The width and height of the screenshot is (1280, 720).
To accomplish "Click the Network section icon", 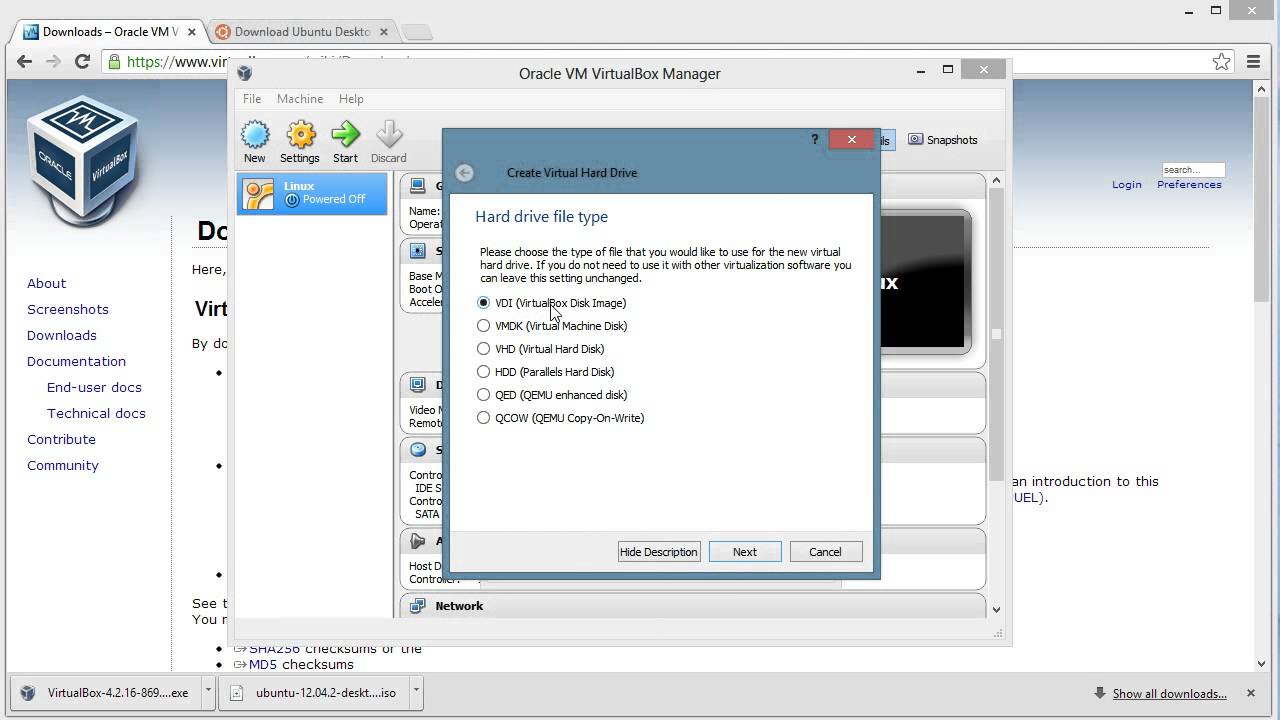I will [x=418, y=606].
